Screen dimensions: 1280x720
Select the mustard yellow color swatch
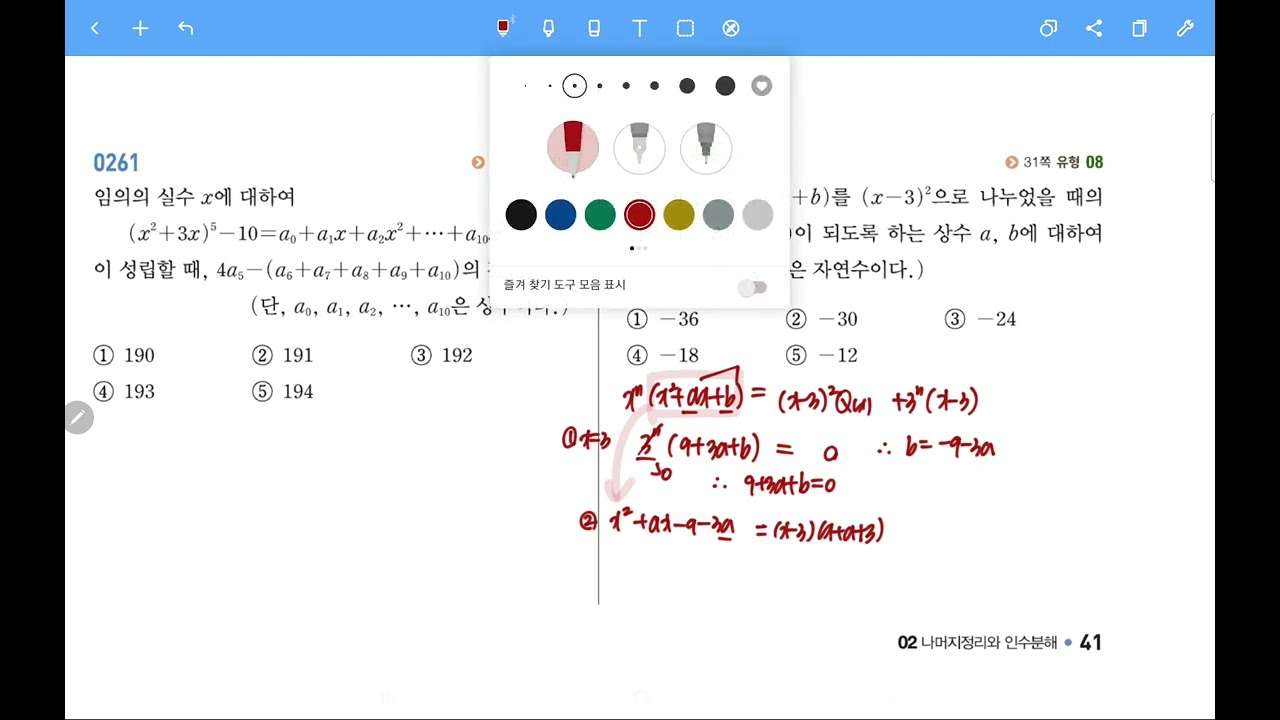pos(679,215)
